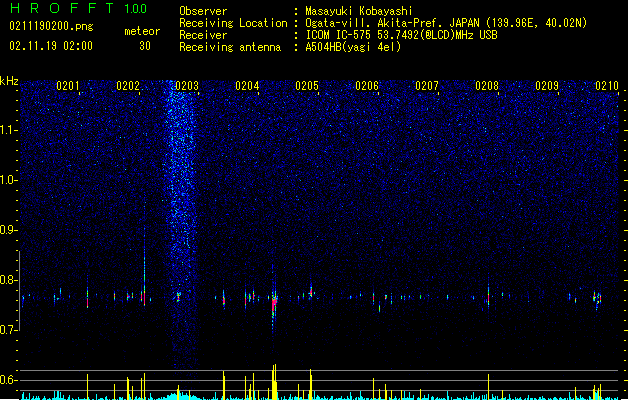The height and width of the screenshot is (400, 629).
Task: Click the 0203 time marker
Action: pos(187,86)
